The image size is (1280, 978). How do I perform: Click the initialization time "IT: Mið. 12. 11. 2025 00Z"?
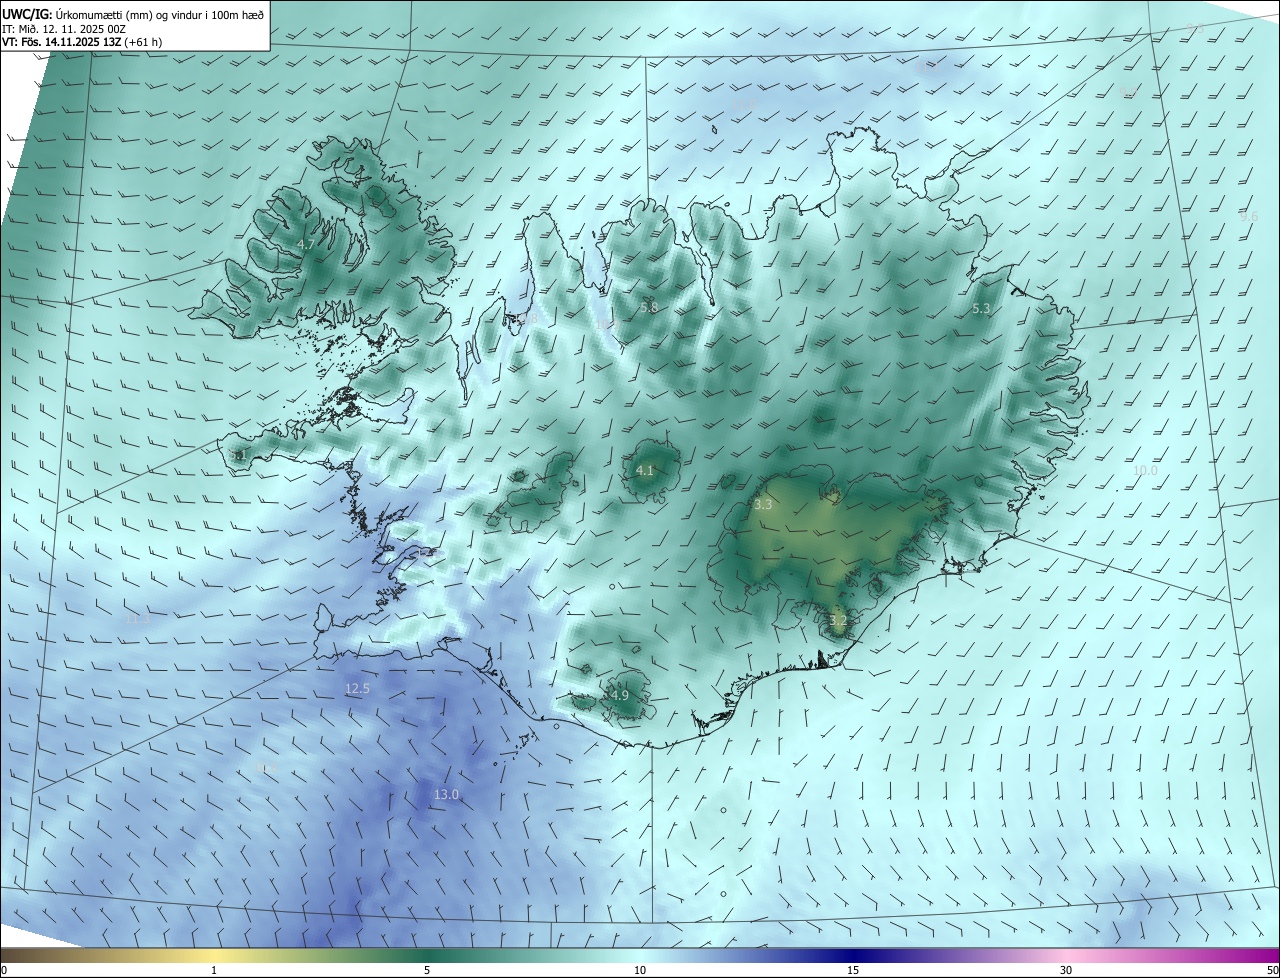(x=64, y=28)
